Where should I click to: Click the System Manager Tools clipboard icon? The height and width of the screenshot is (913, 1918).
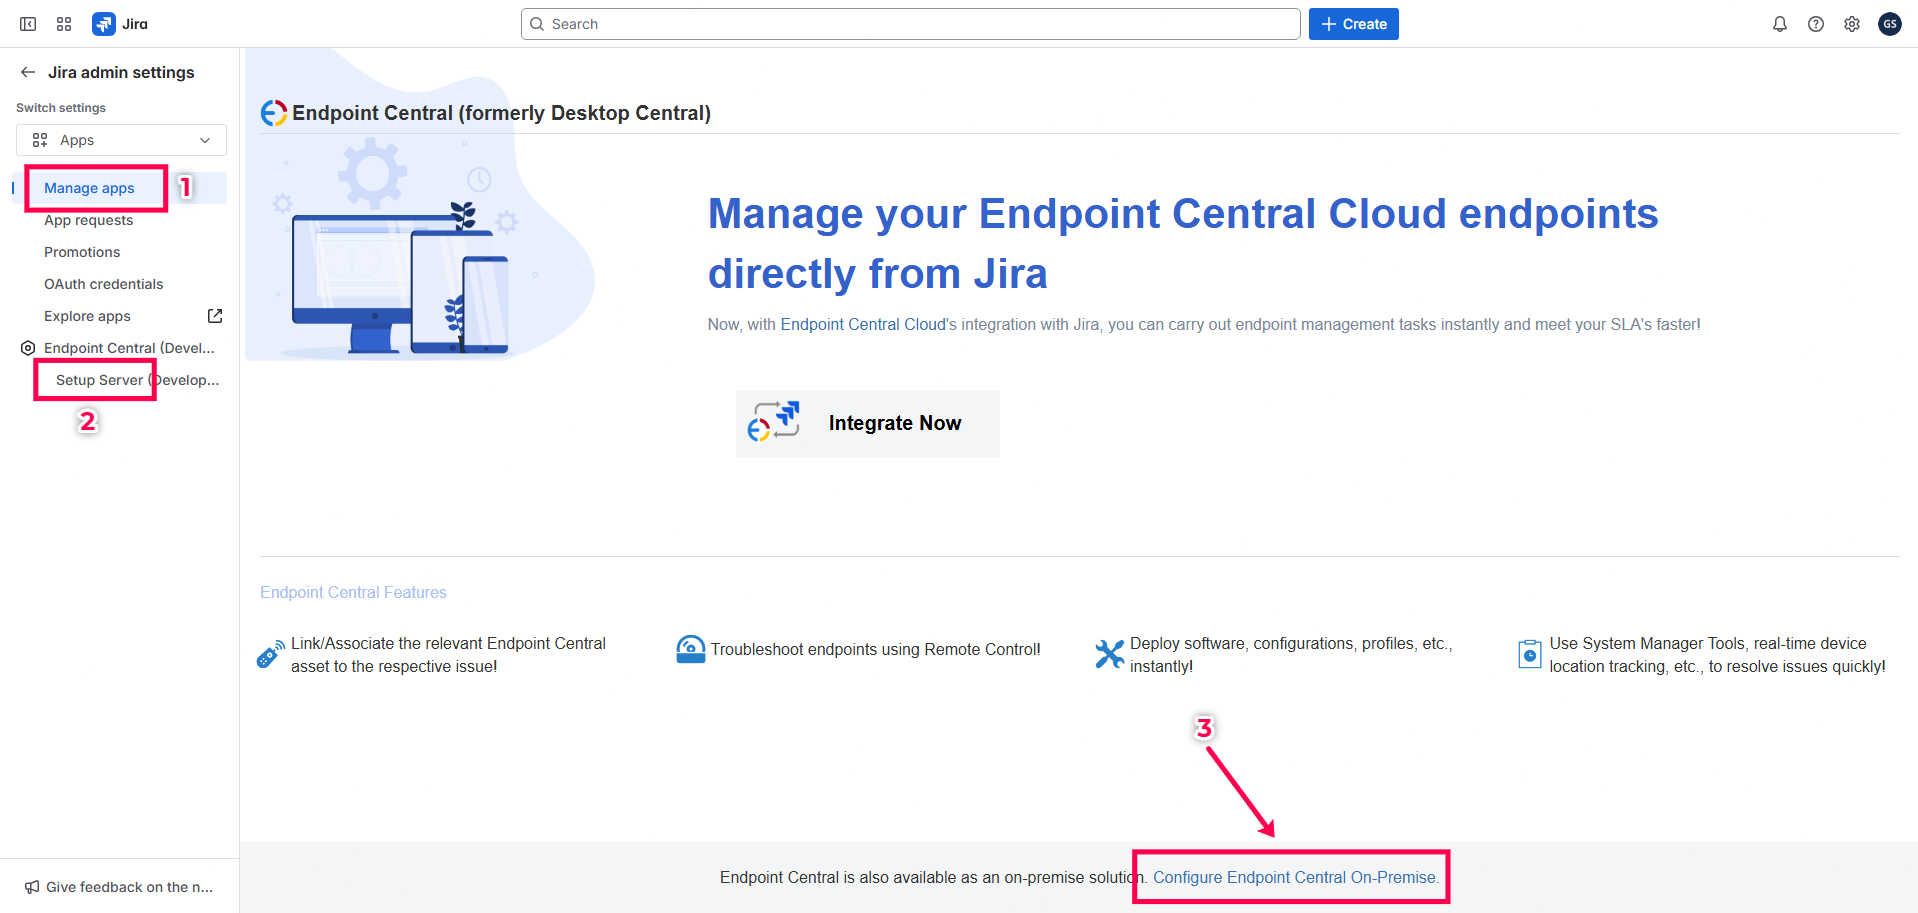point(1530,654)
